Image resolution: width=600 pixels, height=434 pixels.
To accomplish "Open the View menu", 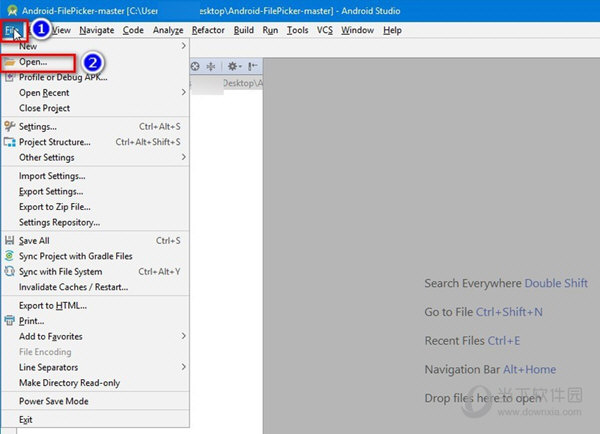I will (x=61, y=30).
